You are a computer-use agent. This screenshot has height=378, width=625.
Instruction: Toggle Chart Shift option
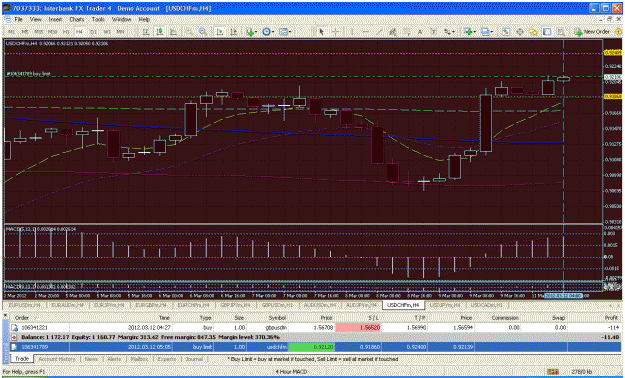[234, 32]
